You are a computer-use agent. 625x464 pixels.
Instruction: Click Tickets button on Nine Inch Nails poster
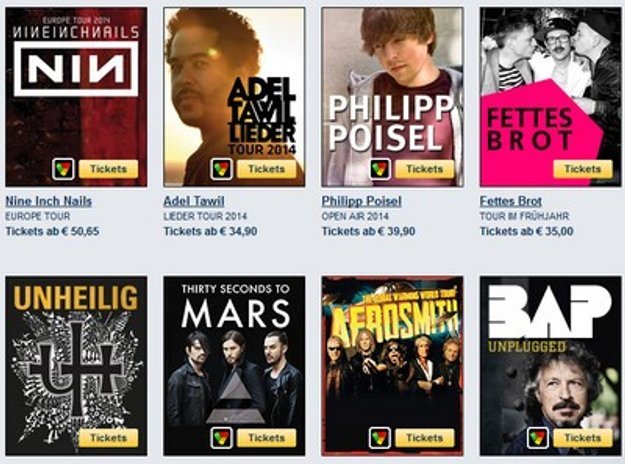point(108,169)
